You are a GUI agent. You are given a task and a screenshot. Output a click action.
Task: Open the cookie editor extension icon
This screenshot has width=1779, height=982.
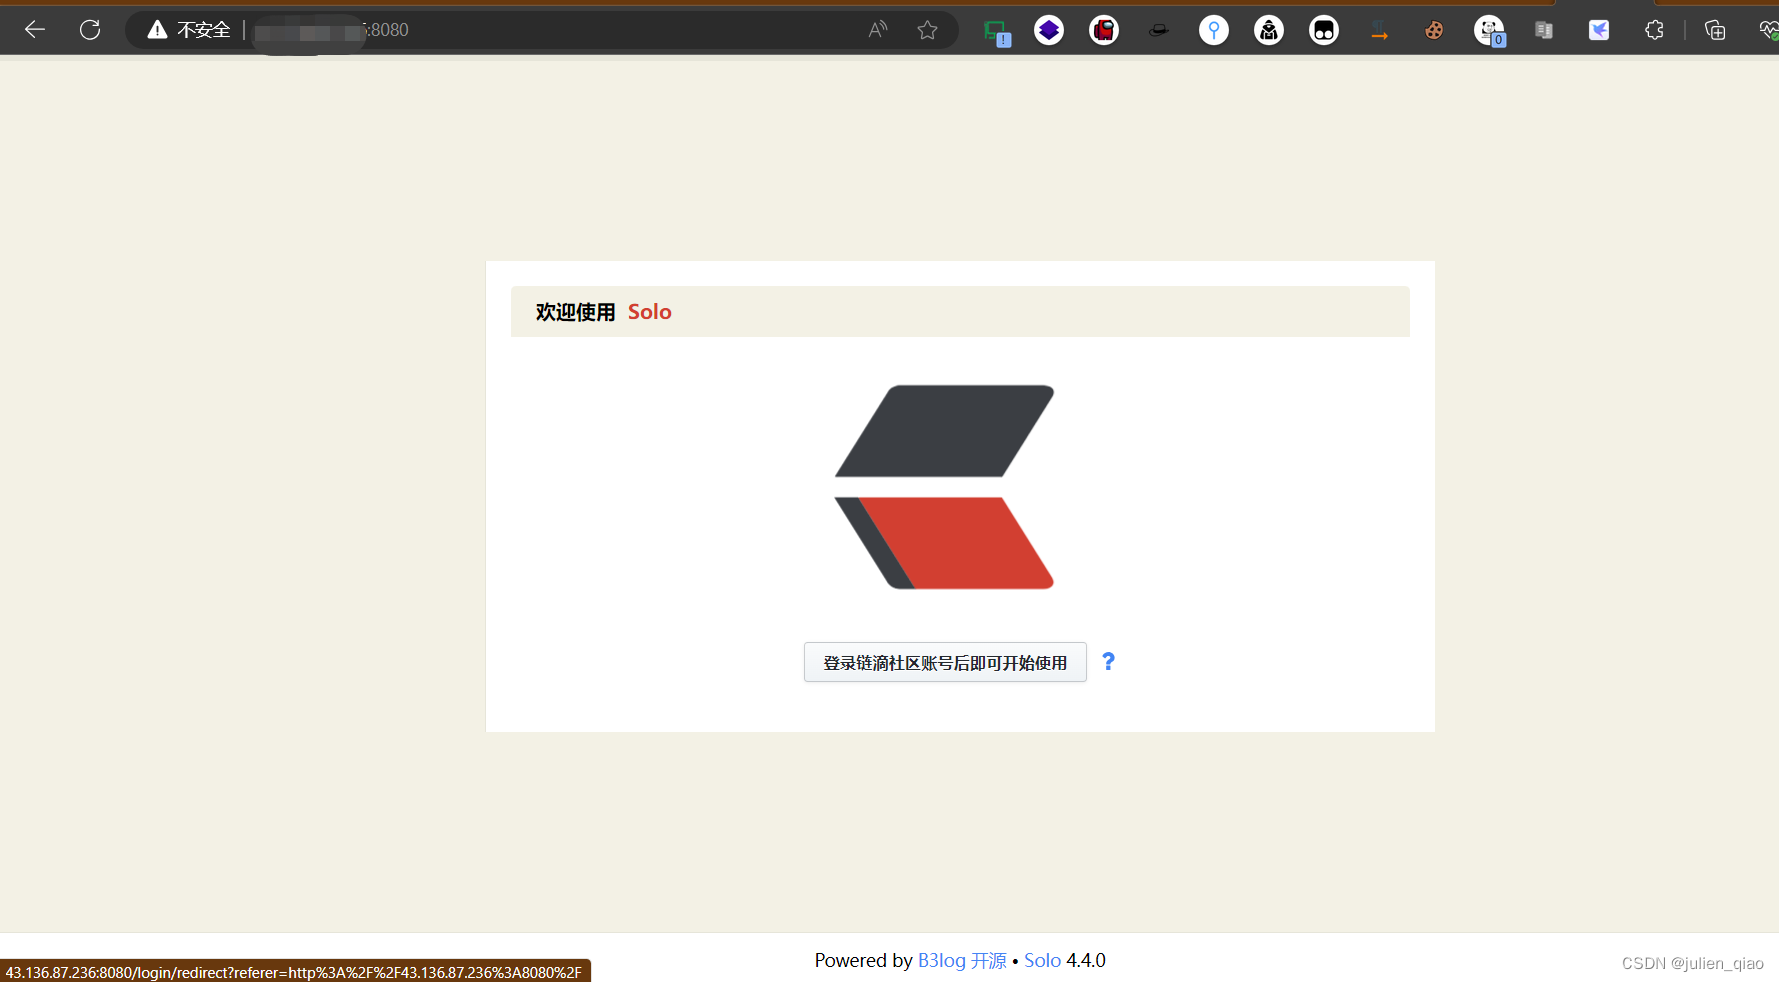point(1434,30)
